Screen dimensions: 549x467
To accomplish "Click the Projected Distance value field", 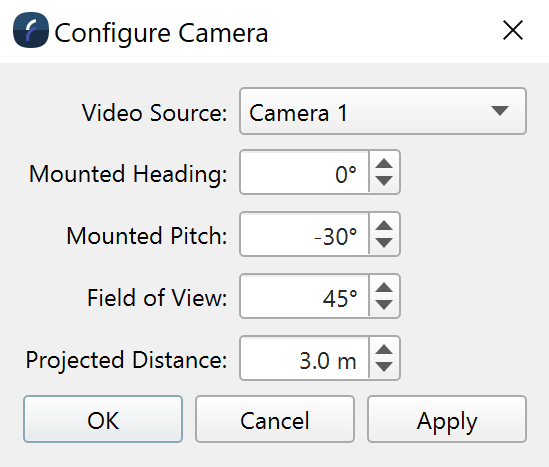I will point(304,358).
